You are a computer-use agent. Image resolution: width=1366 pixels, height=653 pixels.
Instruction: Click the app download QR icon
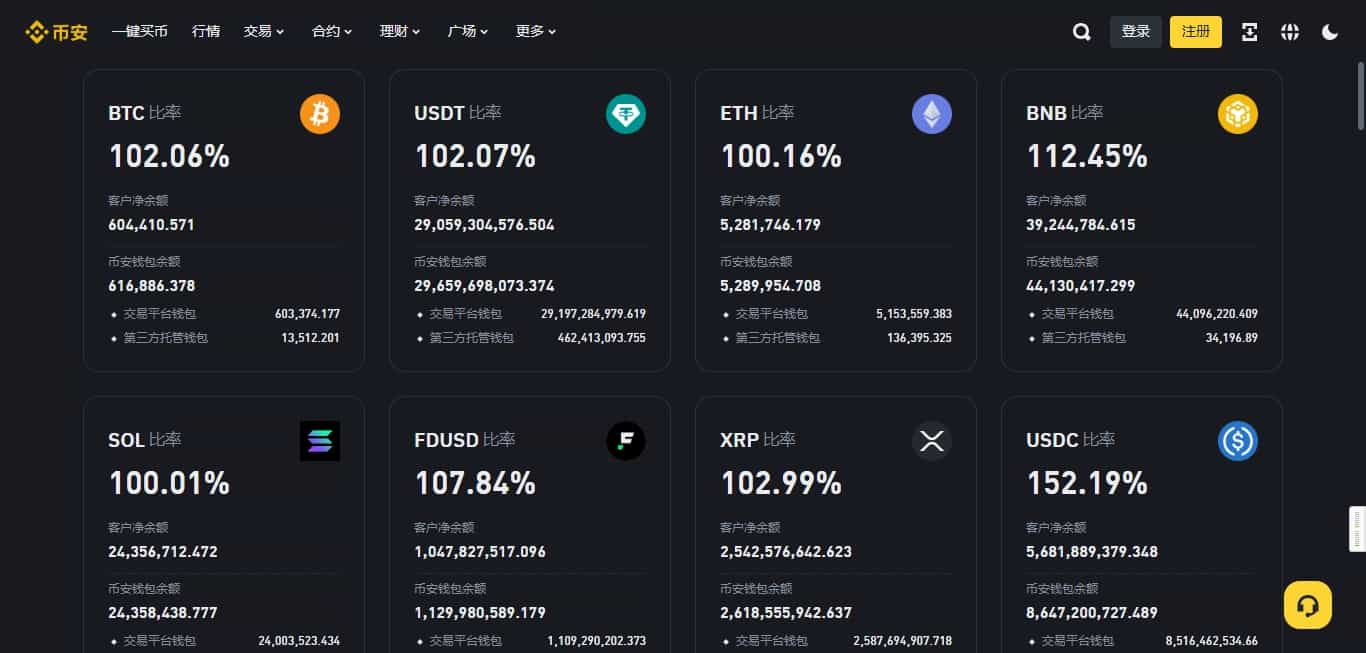point(1249,31)
